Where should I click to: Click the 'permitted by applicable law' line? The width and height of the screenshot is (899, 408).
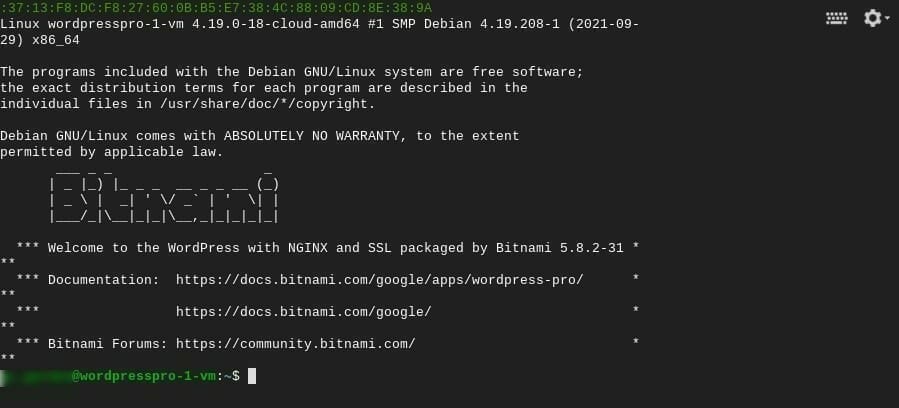click(111, 152)
